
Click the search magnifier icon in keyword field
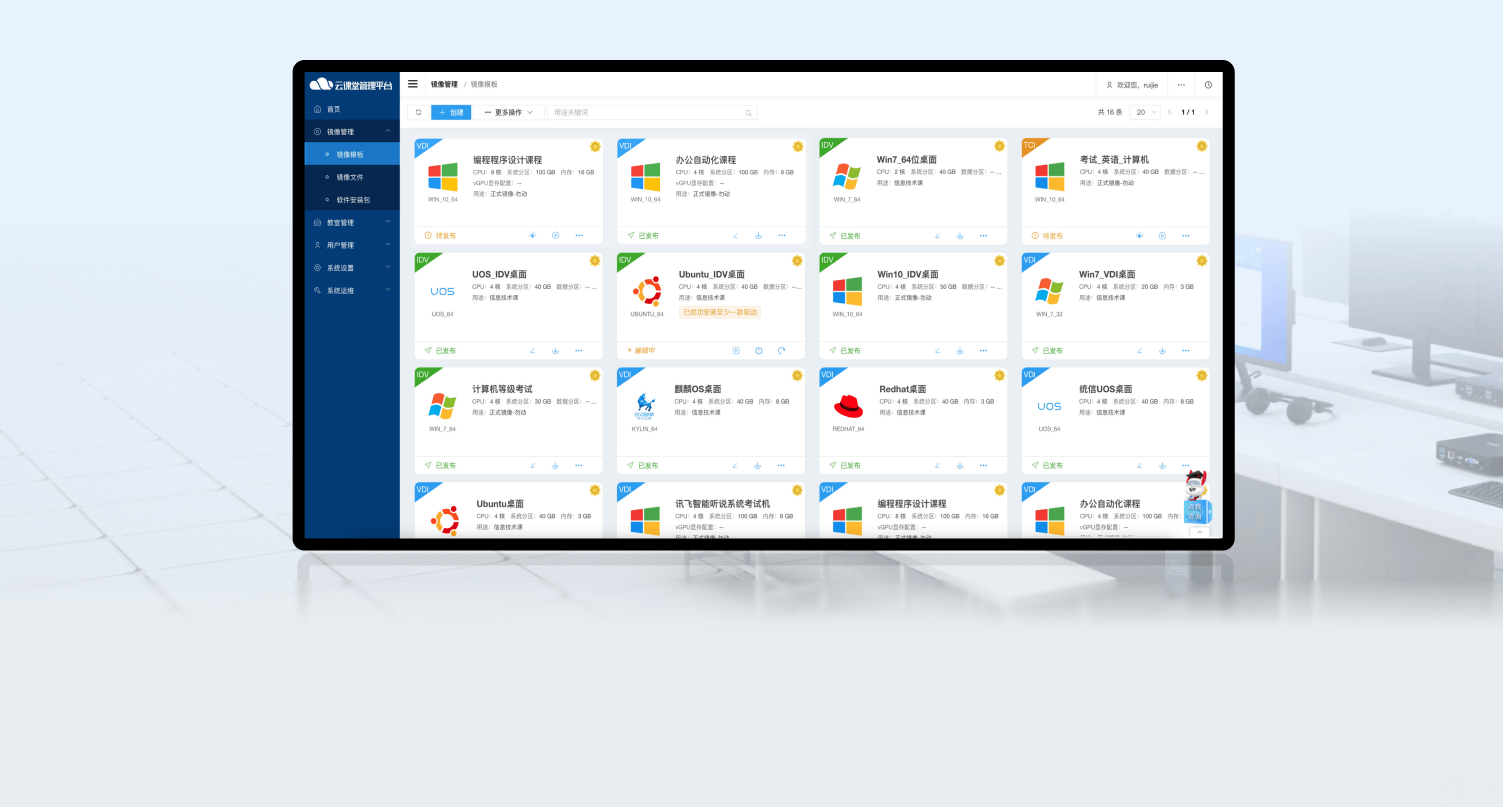[x=748, y=113]
